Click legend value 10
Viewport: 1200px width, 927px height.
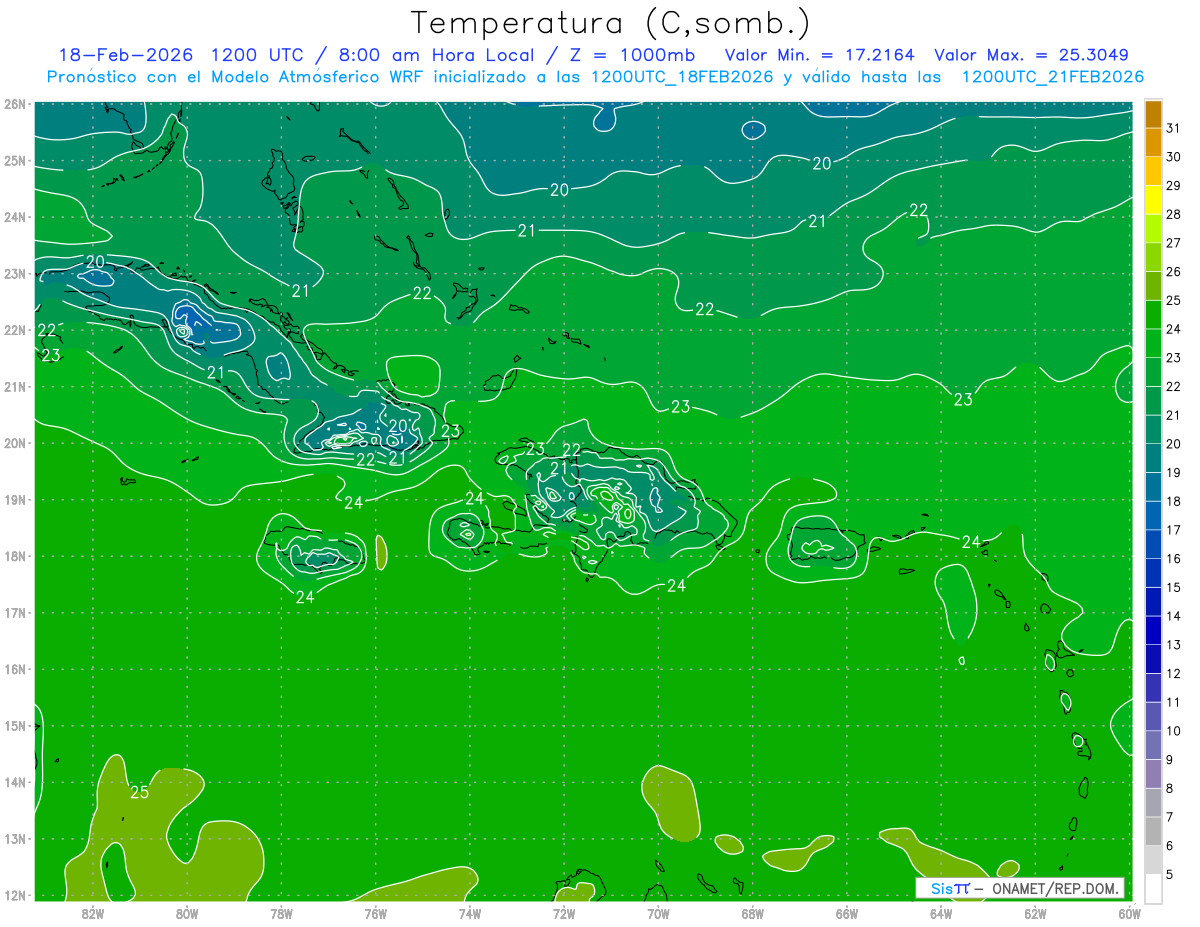tap(1174, 731)
